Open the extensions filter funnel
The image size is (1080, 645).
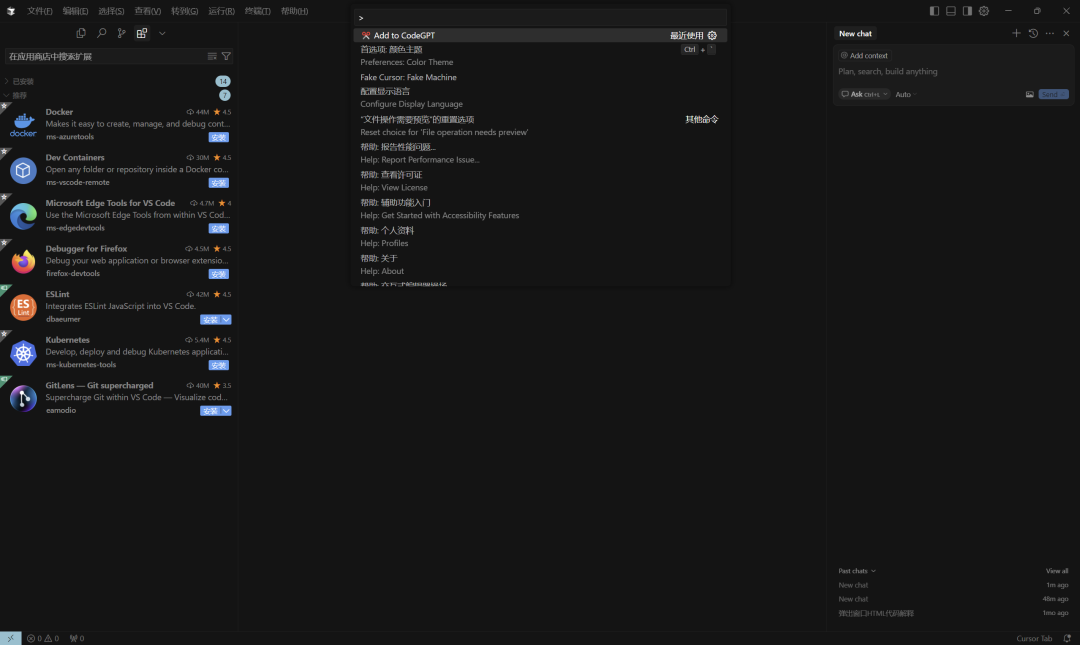226,57
